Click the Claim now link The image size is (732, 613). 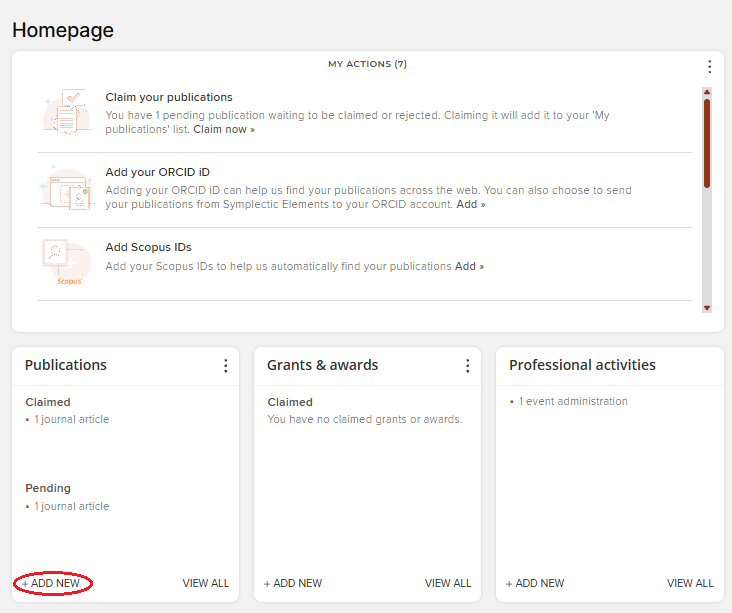(224, 129)
